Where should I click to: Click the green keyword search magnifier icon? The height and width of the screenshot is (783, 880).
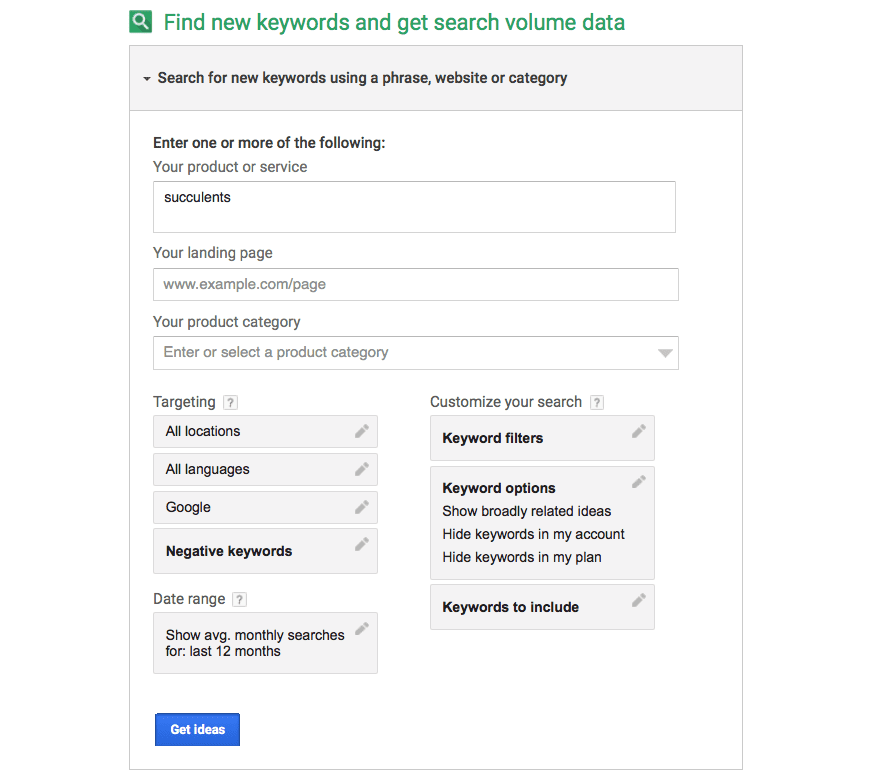point(140,20)
